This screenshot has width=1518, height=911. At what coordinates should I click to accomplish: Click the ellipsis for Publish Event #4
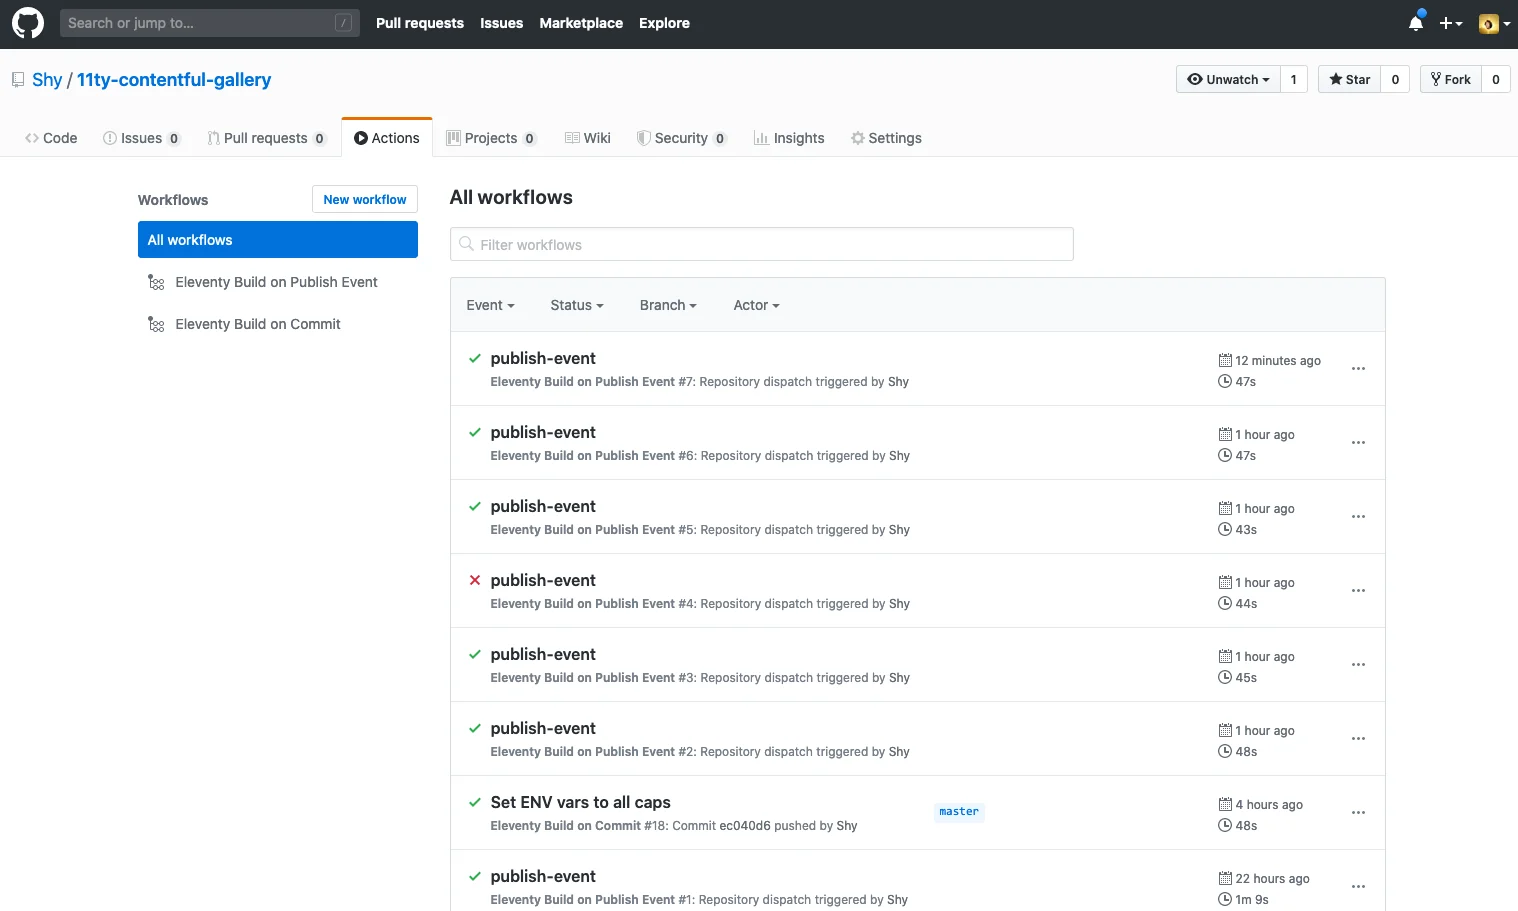click(x=1358, y=591)
